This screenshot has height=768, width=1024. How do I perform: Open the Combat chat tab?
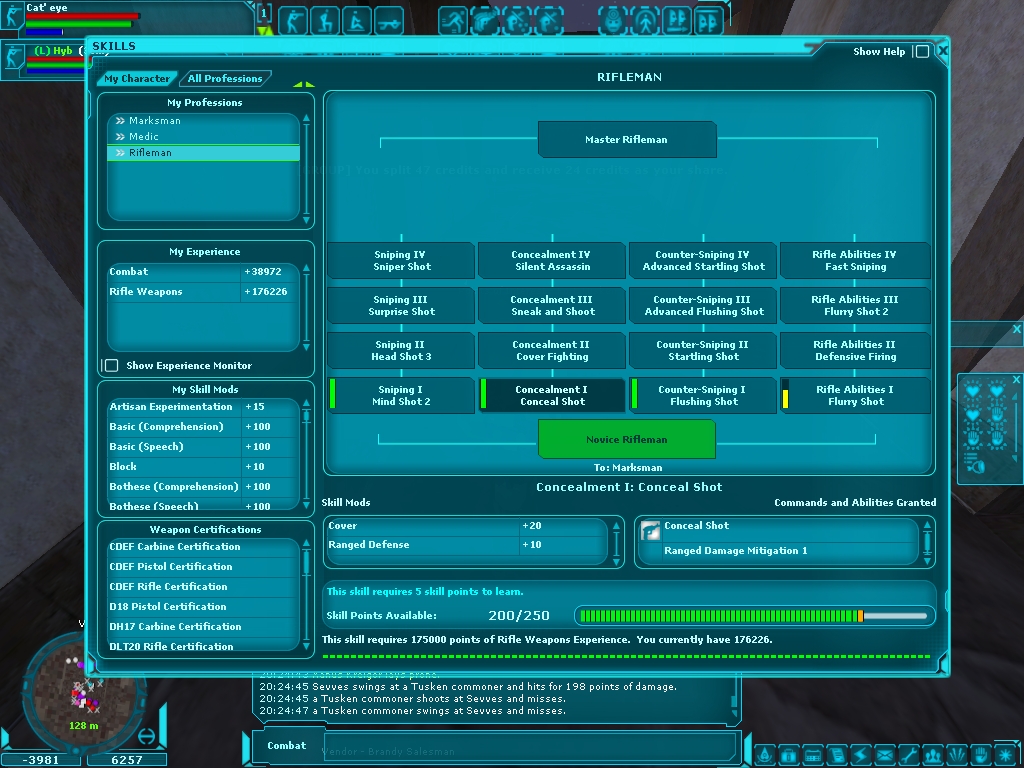[287, 746]
